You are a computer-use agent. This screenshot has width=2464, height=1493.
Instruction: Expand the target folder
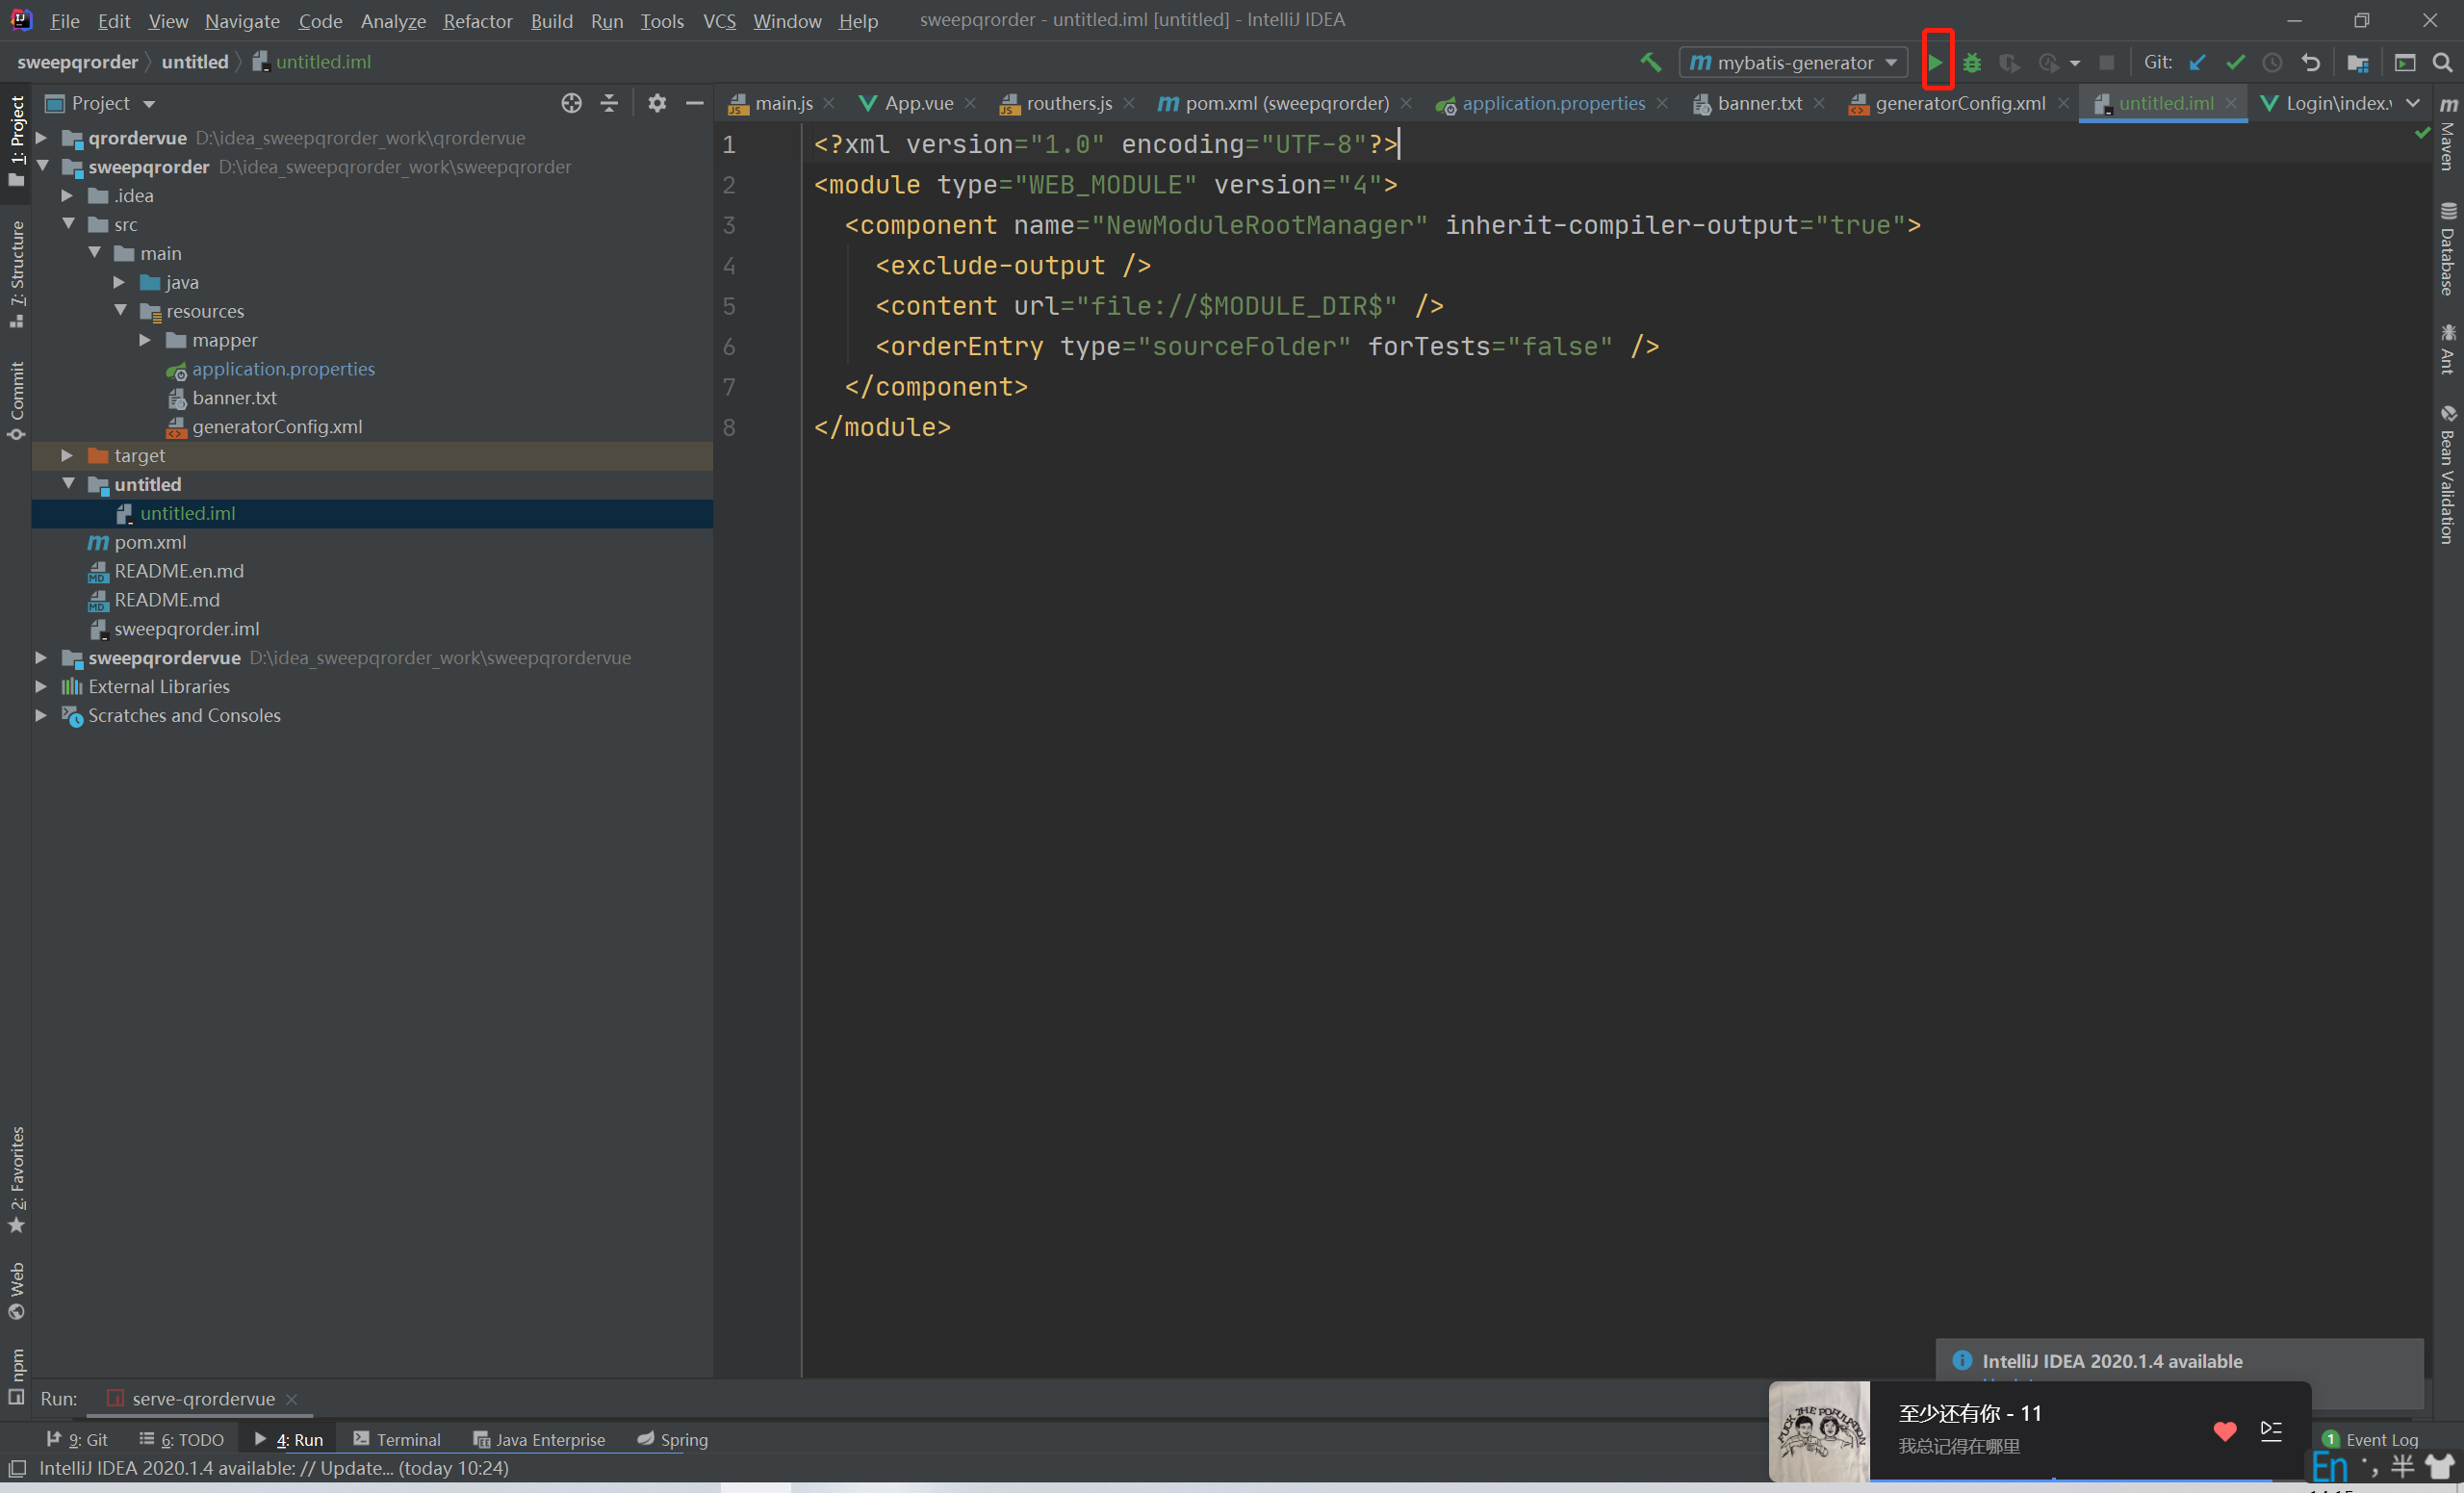click(67, 455)
